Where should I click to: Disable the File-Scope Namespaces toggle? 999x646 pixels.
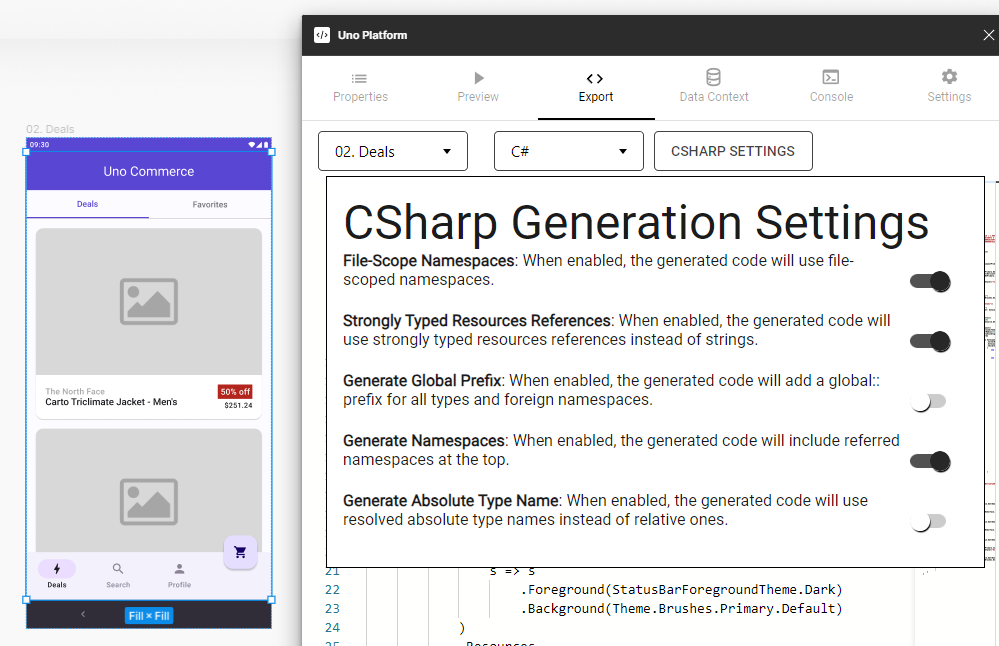[x=929, y=282]
